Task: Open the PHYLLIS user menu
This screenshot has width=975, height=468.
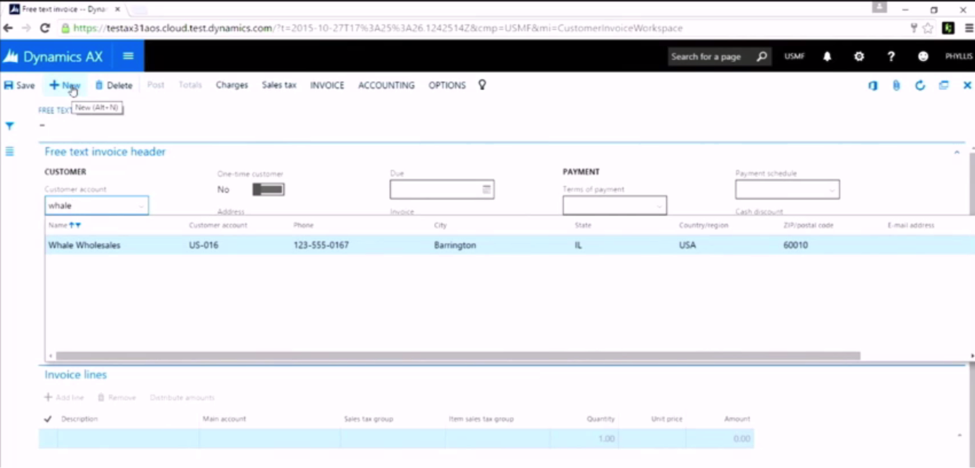Action: 959,57
